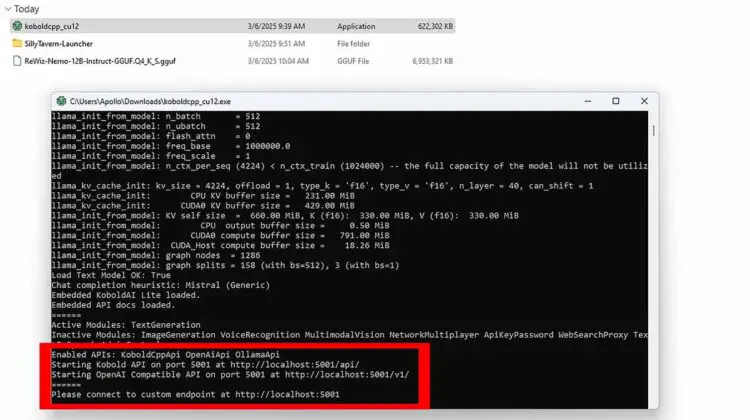Click 'Embedded API docs loaded.' line
750x420 pixels.
pos(113,305)
